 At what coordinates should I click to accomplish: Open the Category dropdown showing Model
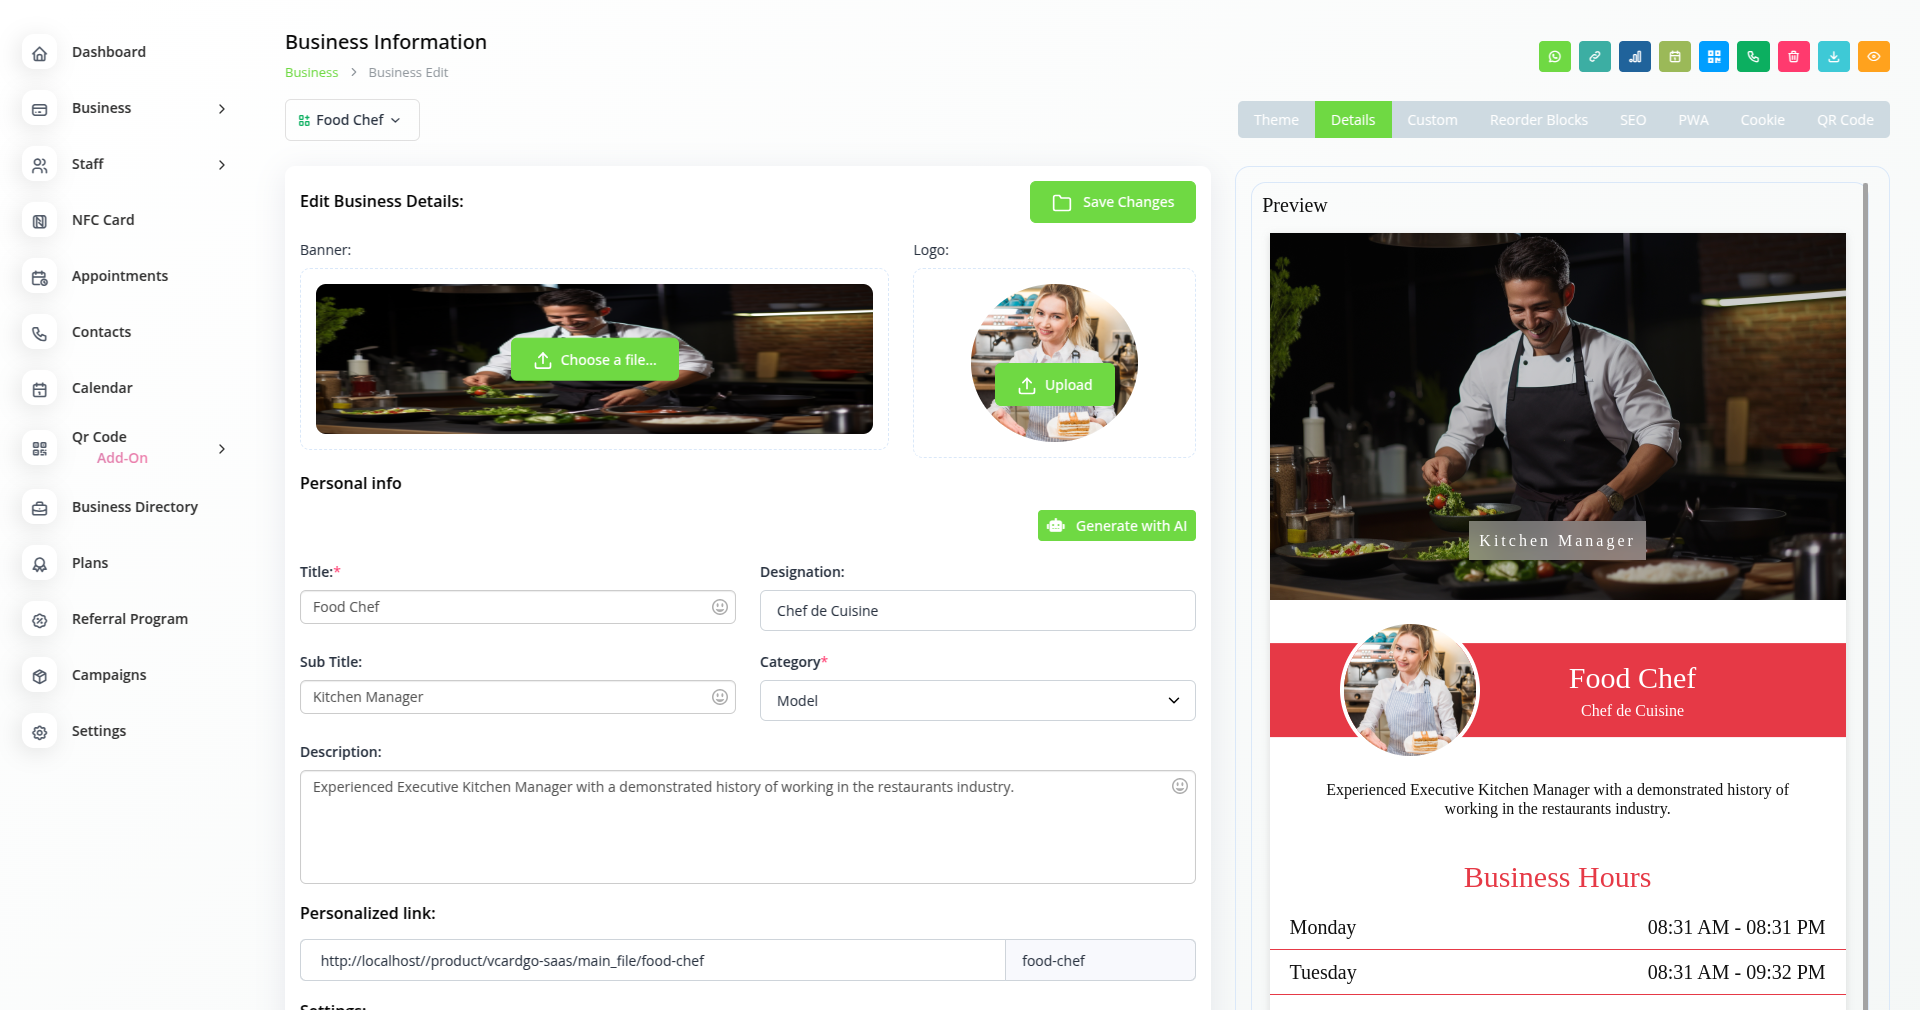[977, 701]
